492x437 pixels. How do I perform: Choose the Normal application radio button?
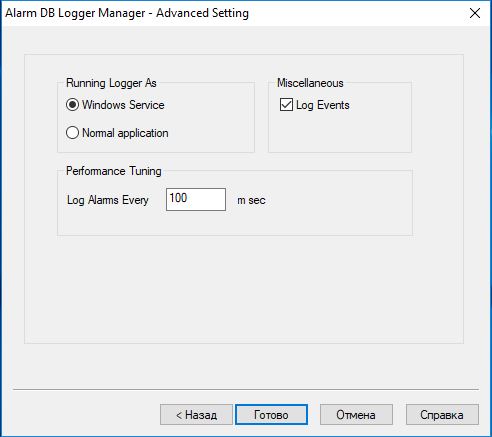[72, 133]
